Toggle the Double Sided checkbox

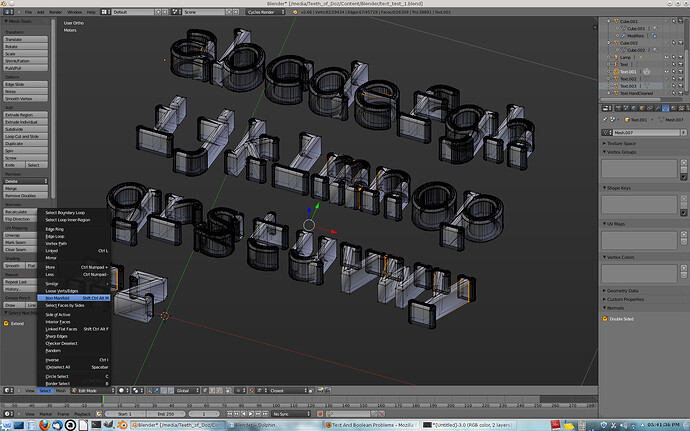tap(605, 318)
